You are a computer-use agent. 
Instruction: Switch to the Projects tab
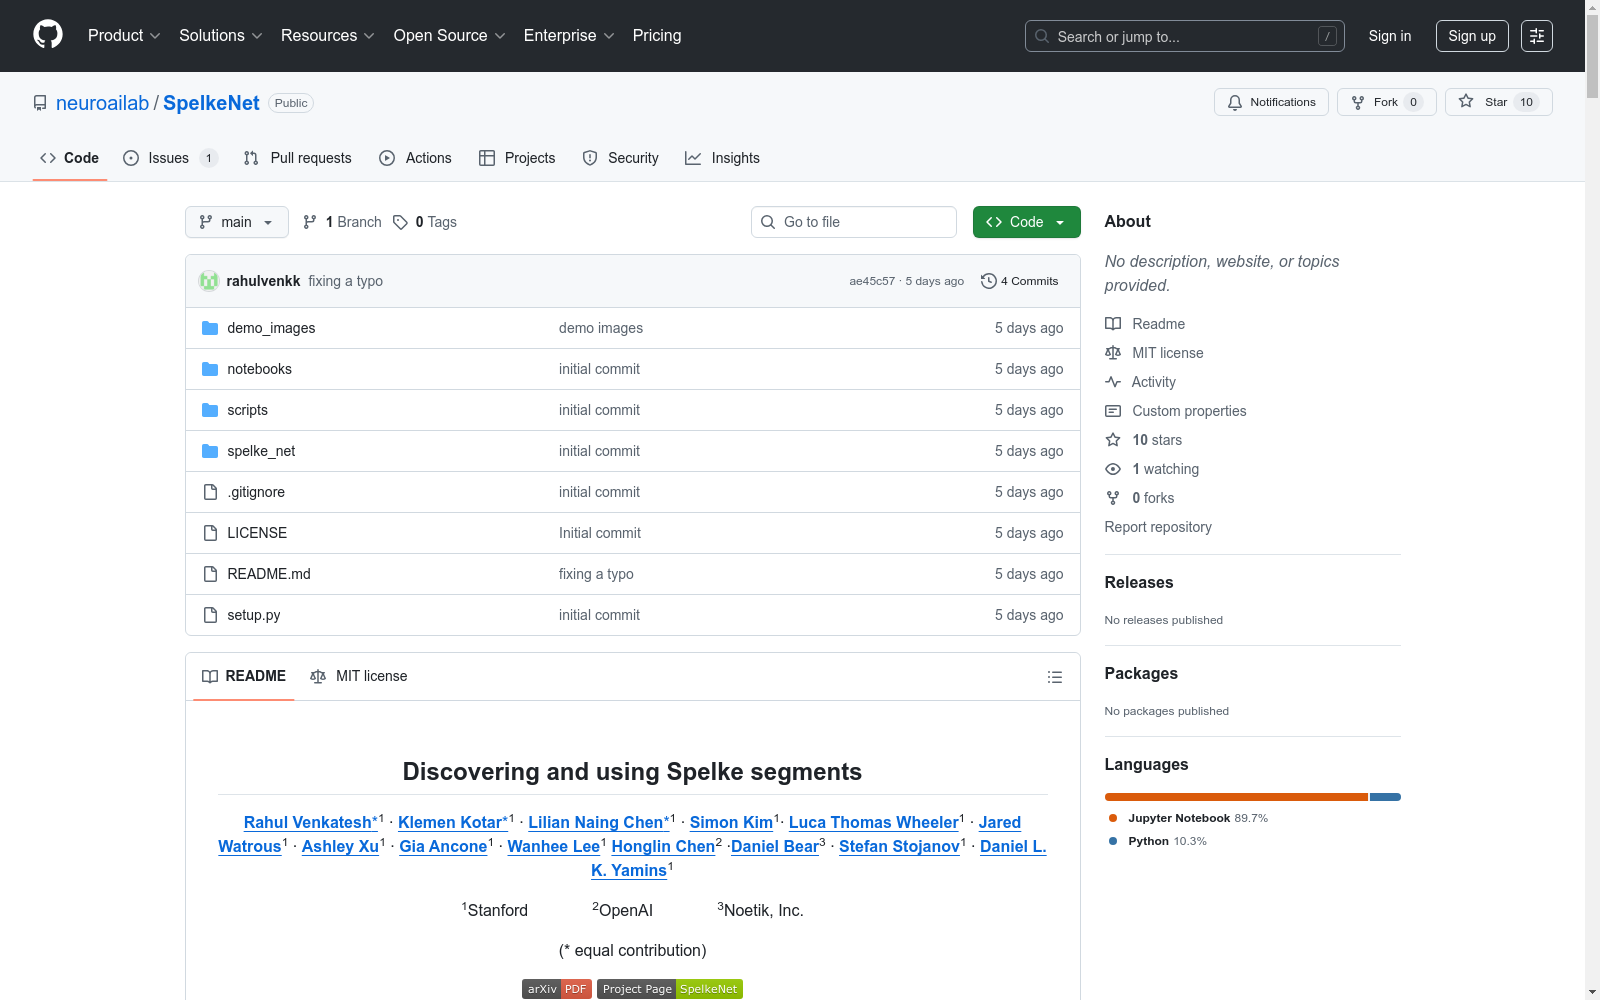click(517, 158)
